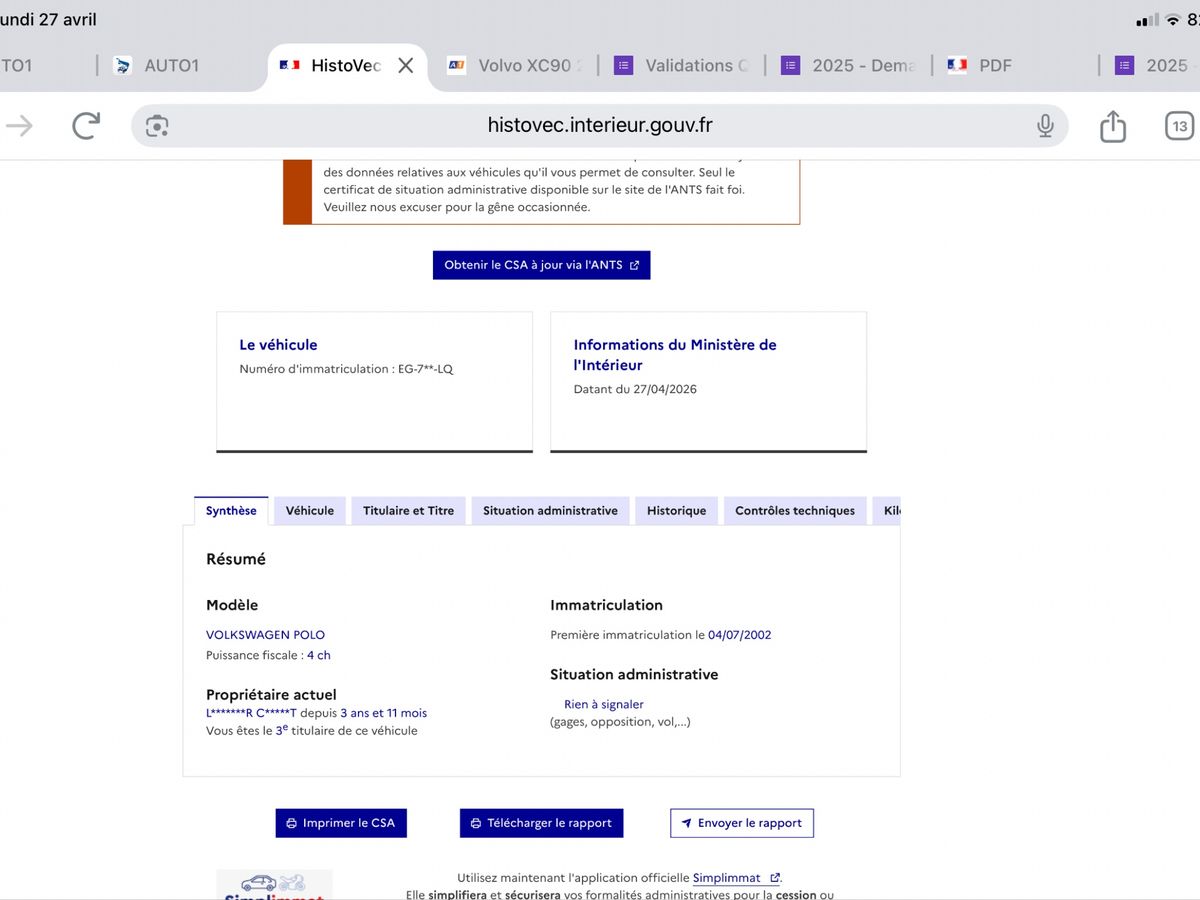
Task: Reload the page with the refresh icon
Action: coord(86,125)
